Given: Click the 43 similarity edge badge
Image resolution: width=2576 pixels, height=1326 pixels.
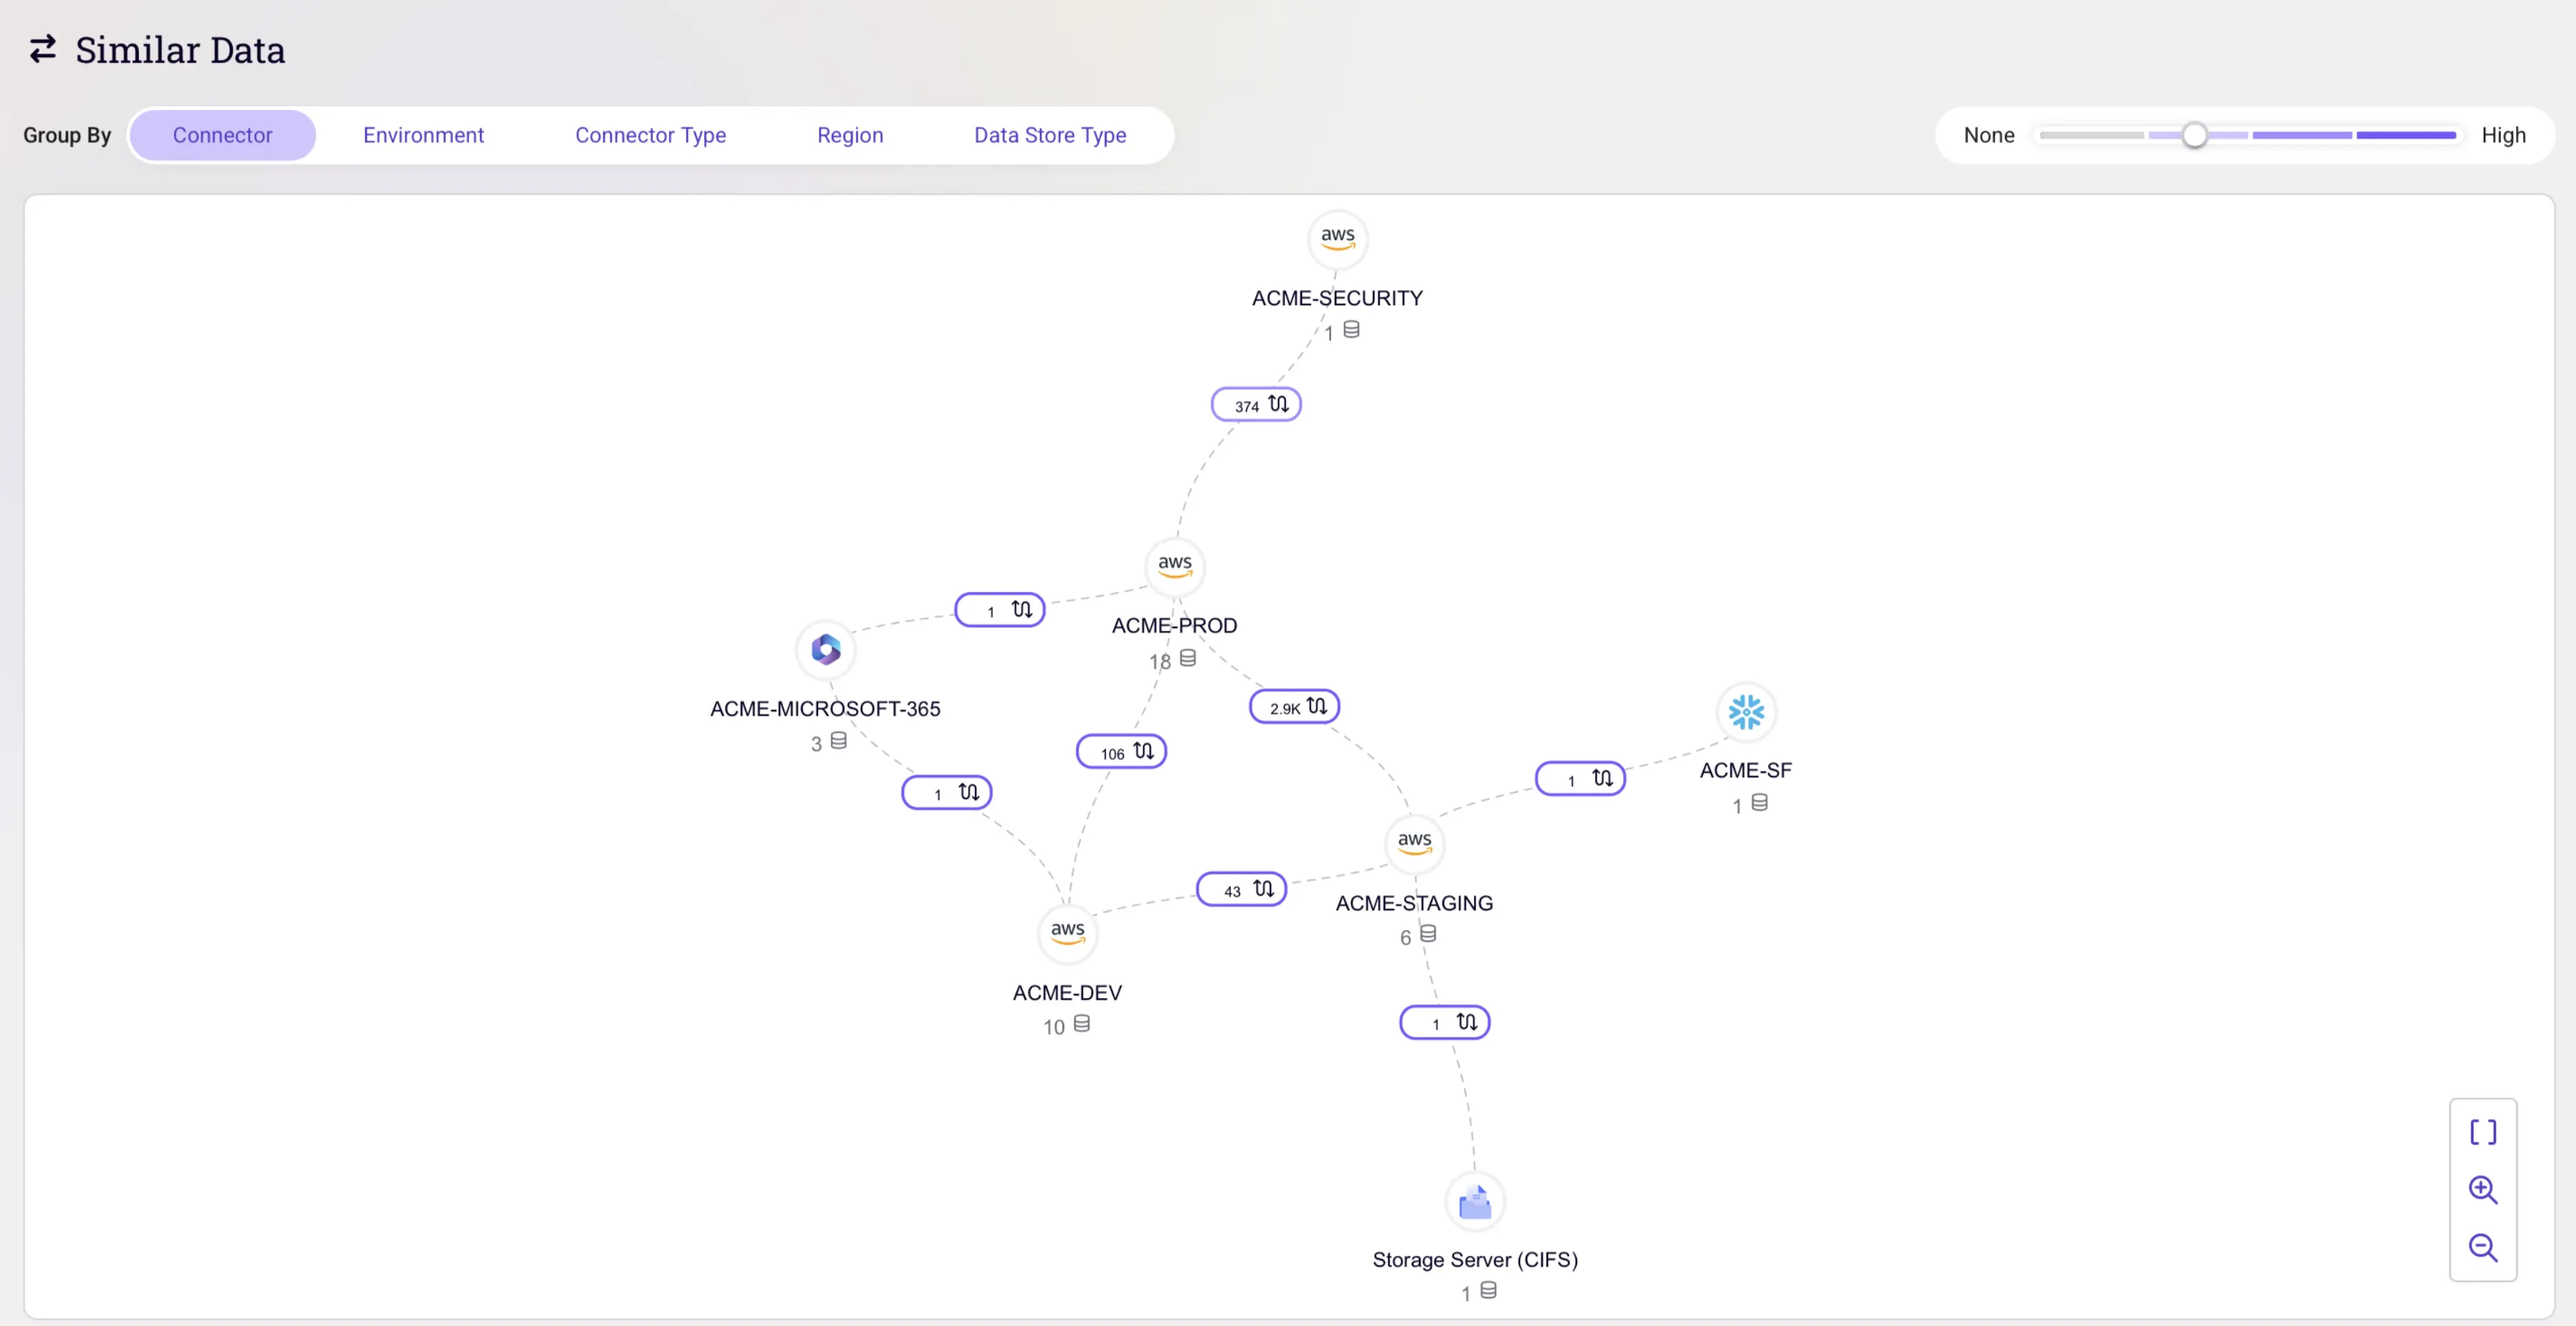Looking at the screenshot, I should pos(1241,889).
